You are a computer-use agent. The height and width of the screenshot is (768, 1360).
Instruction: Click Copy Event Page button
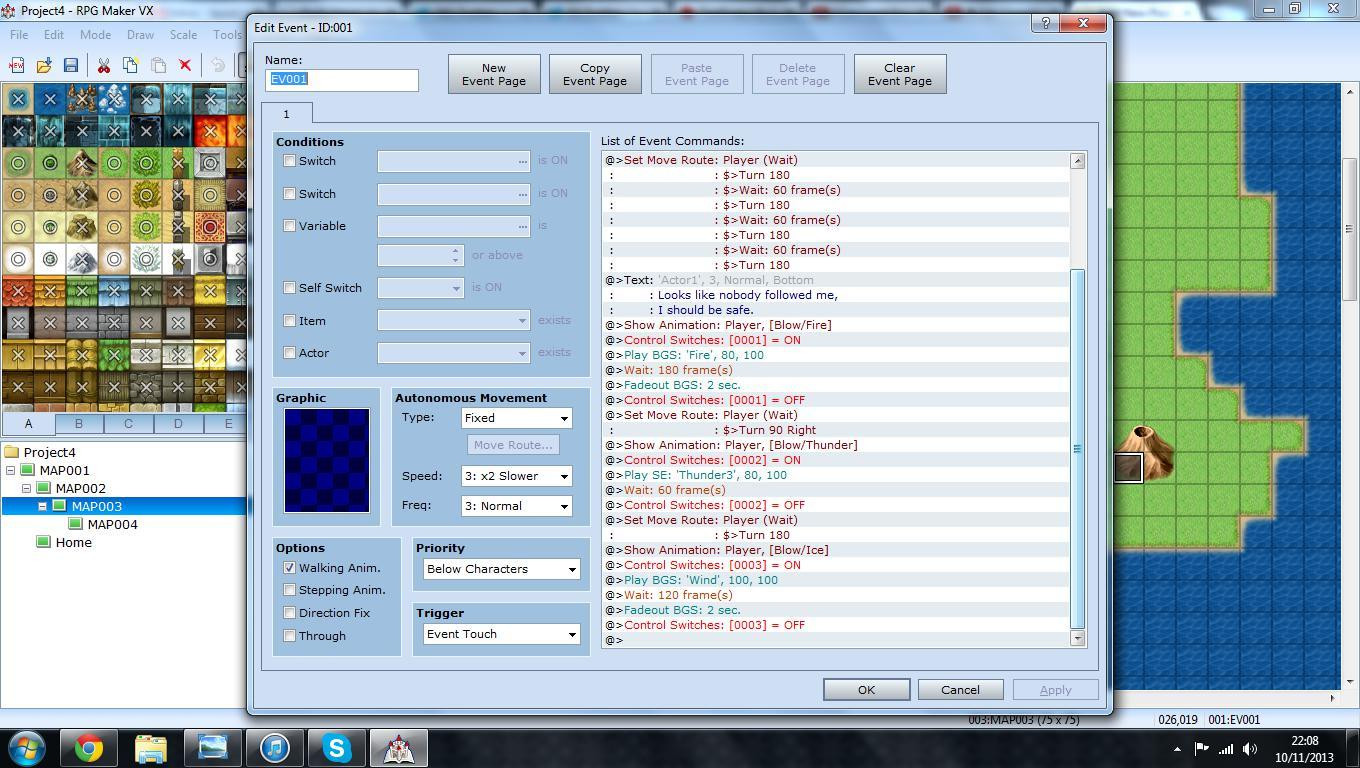point(595,75)
